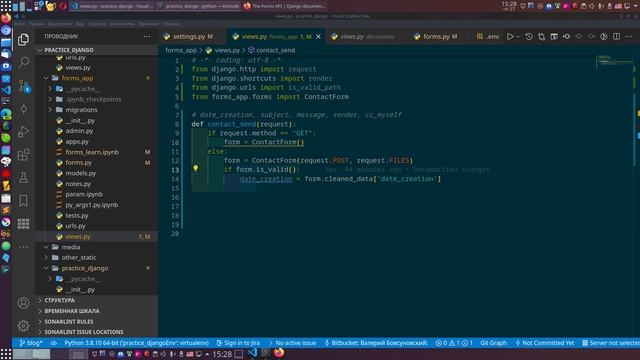Click Sign in to Jira in status bar
The image size is (640, 360).
click(x=238, y=343)
